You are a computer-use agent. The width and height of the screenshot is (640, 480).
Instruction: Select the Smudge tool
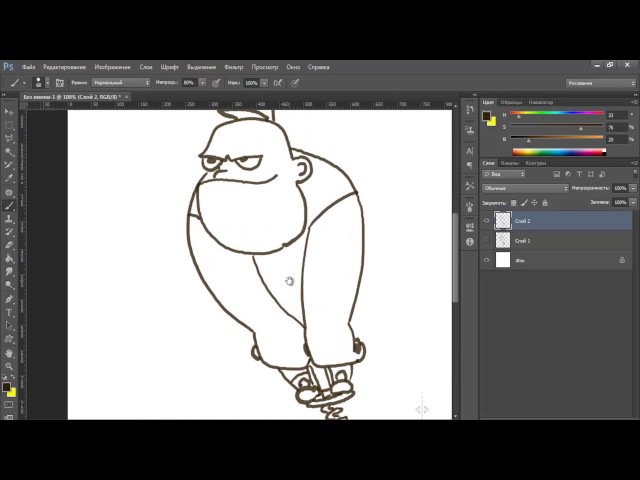[x=9, y=272]
